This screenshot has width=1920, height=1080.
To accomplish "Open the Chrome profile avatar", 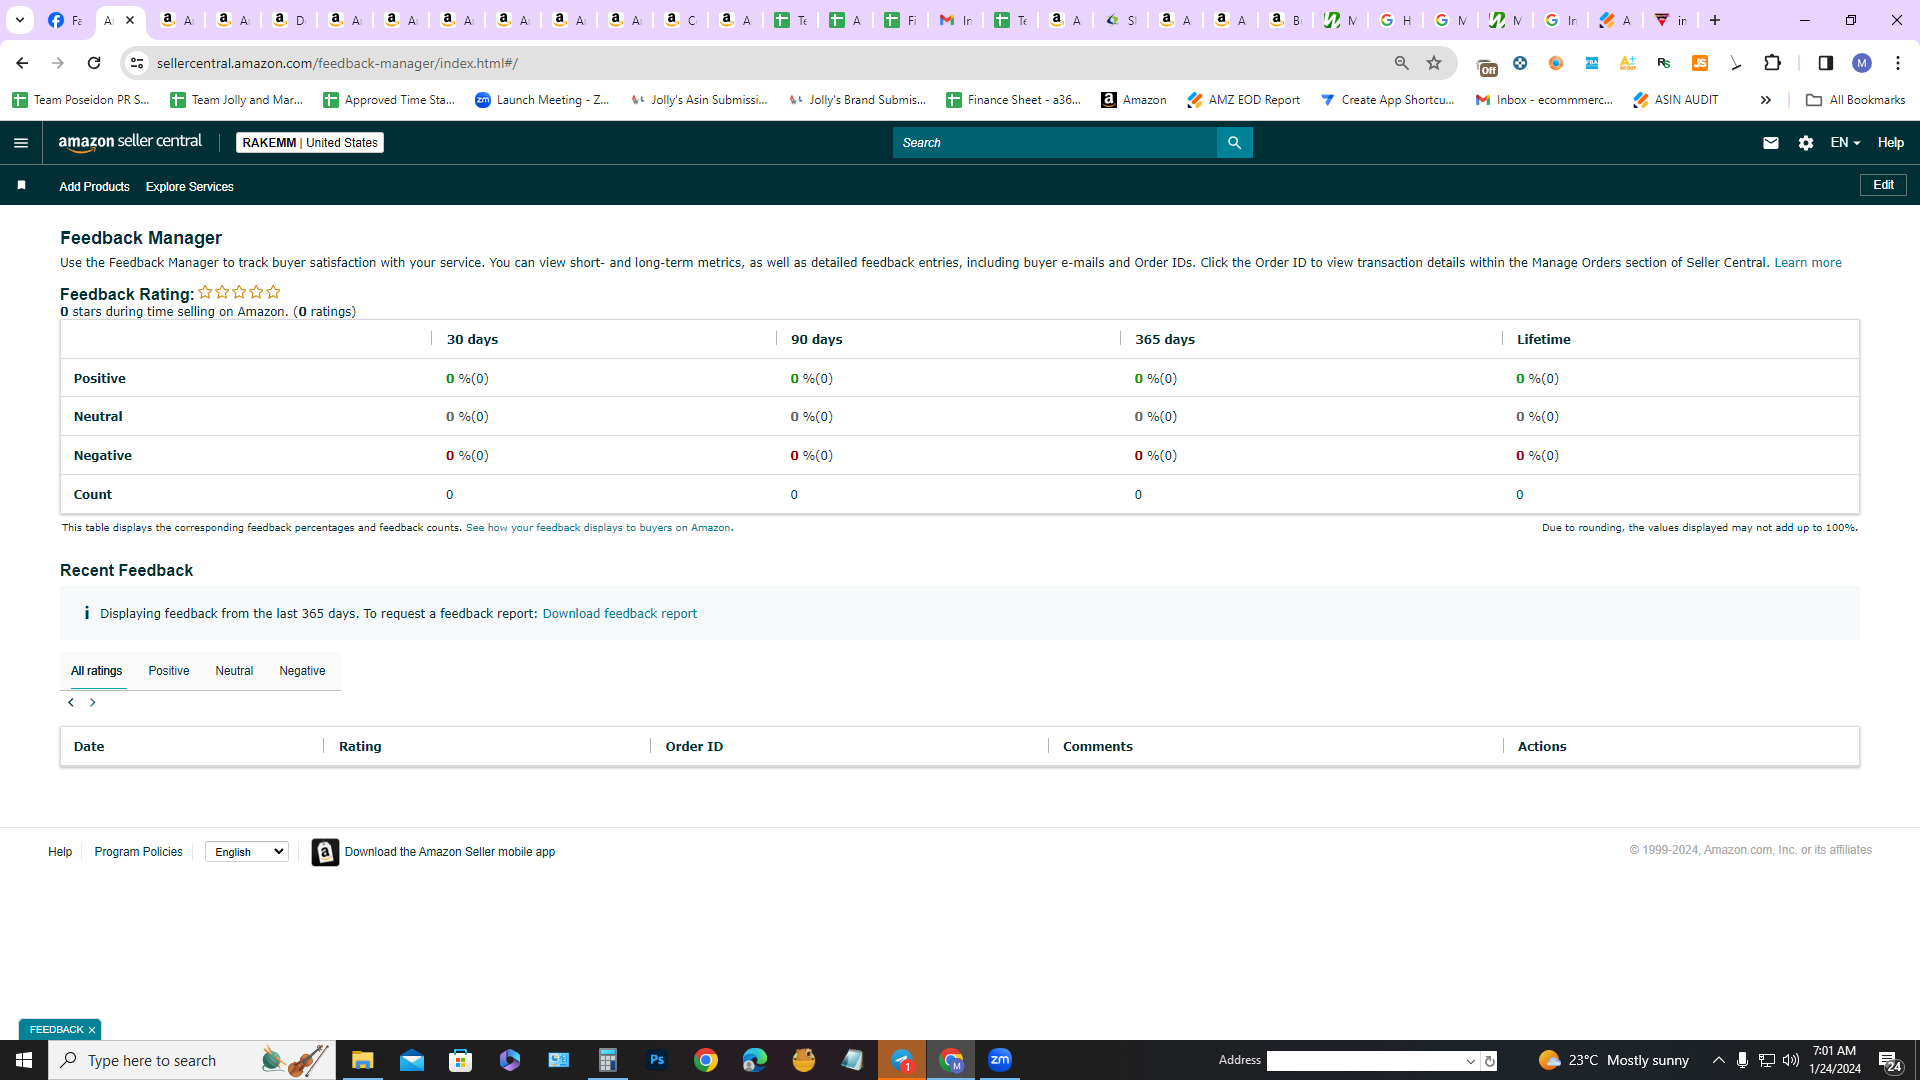I will click(x=1861, y=63).
